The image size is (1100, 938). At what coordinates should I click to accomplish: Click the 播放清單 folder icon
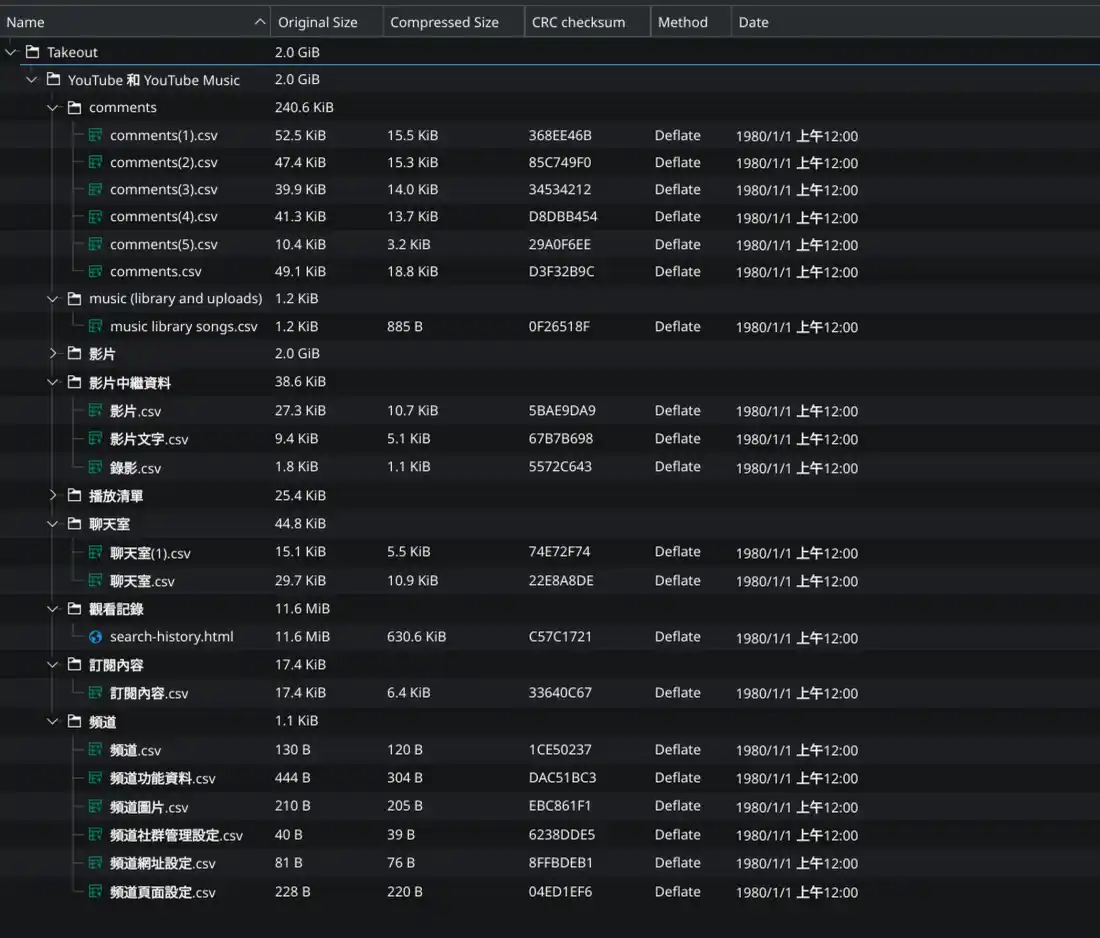(74, 495)
